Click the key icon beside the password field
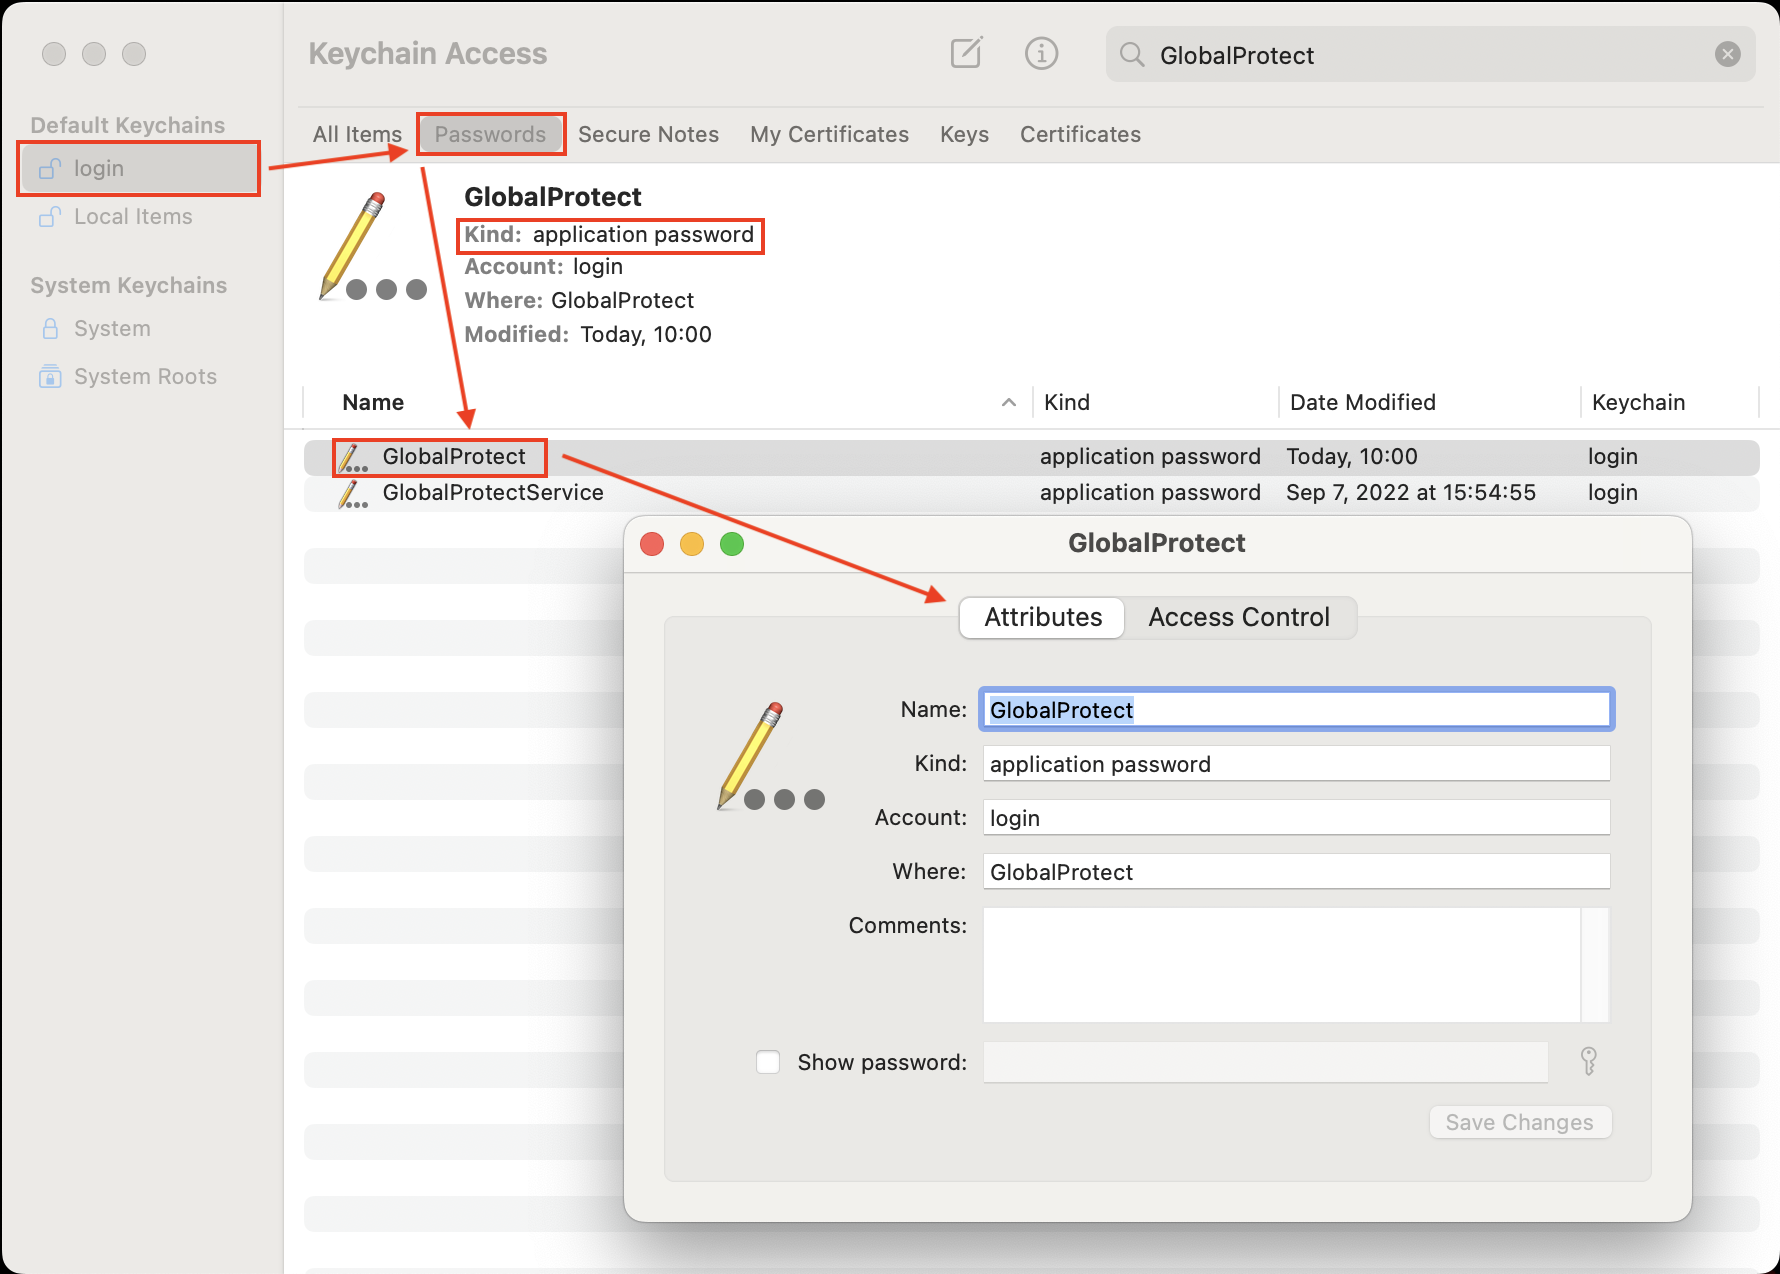1780x1274 pixels. pos(1588,1061)
